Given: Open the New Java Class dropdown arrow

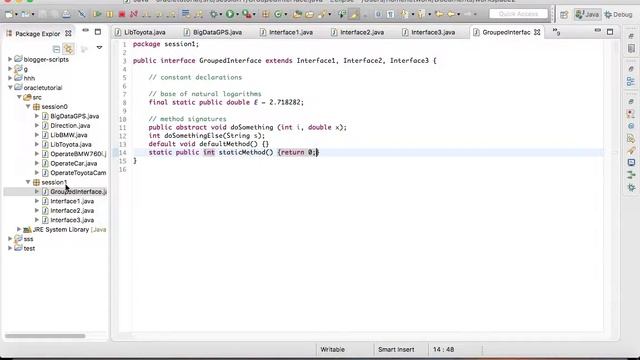Looking at the screenshot, I should [x=285, y=15].
